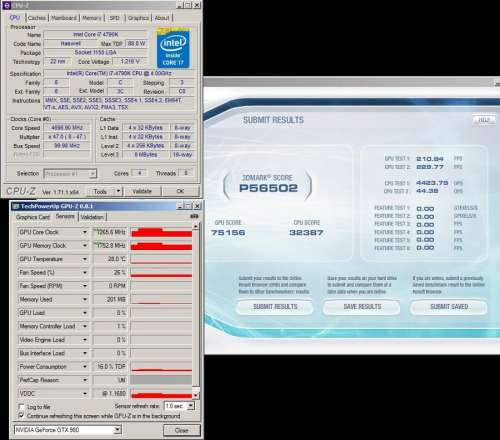Screen dimensions: 500x440
Task: Open Help in the 3DMark window
Action: [x=484, y=120]
